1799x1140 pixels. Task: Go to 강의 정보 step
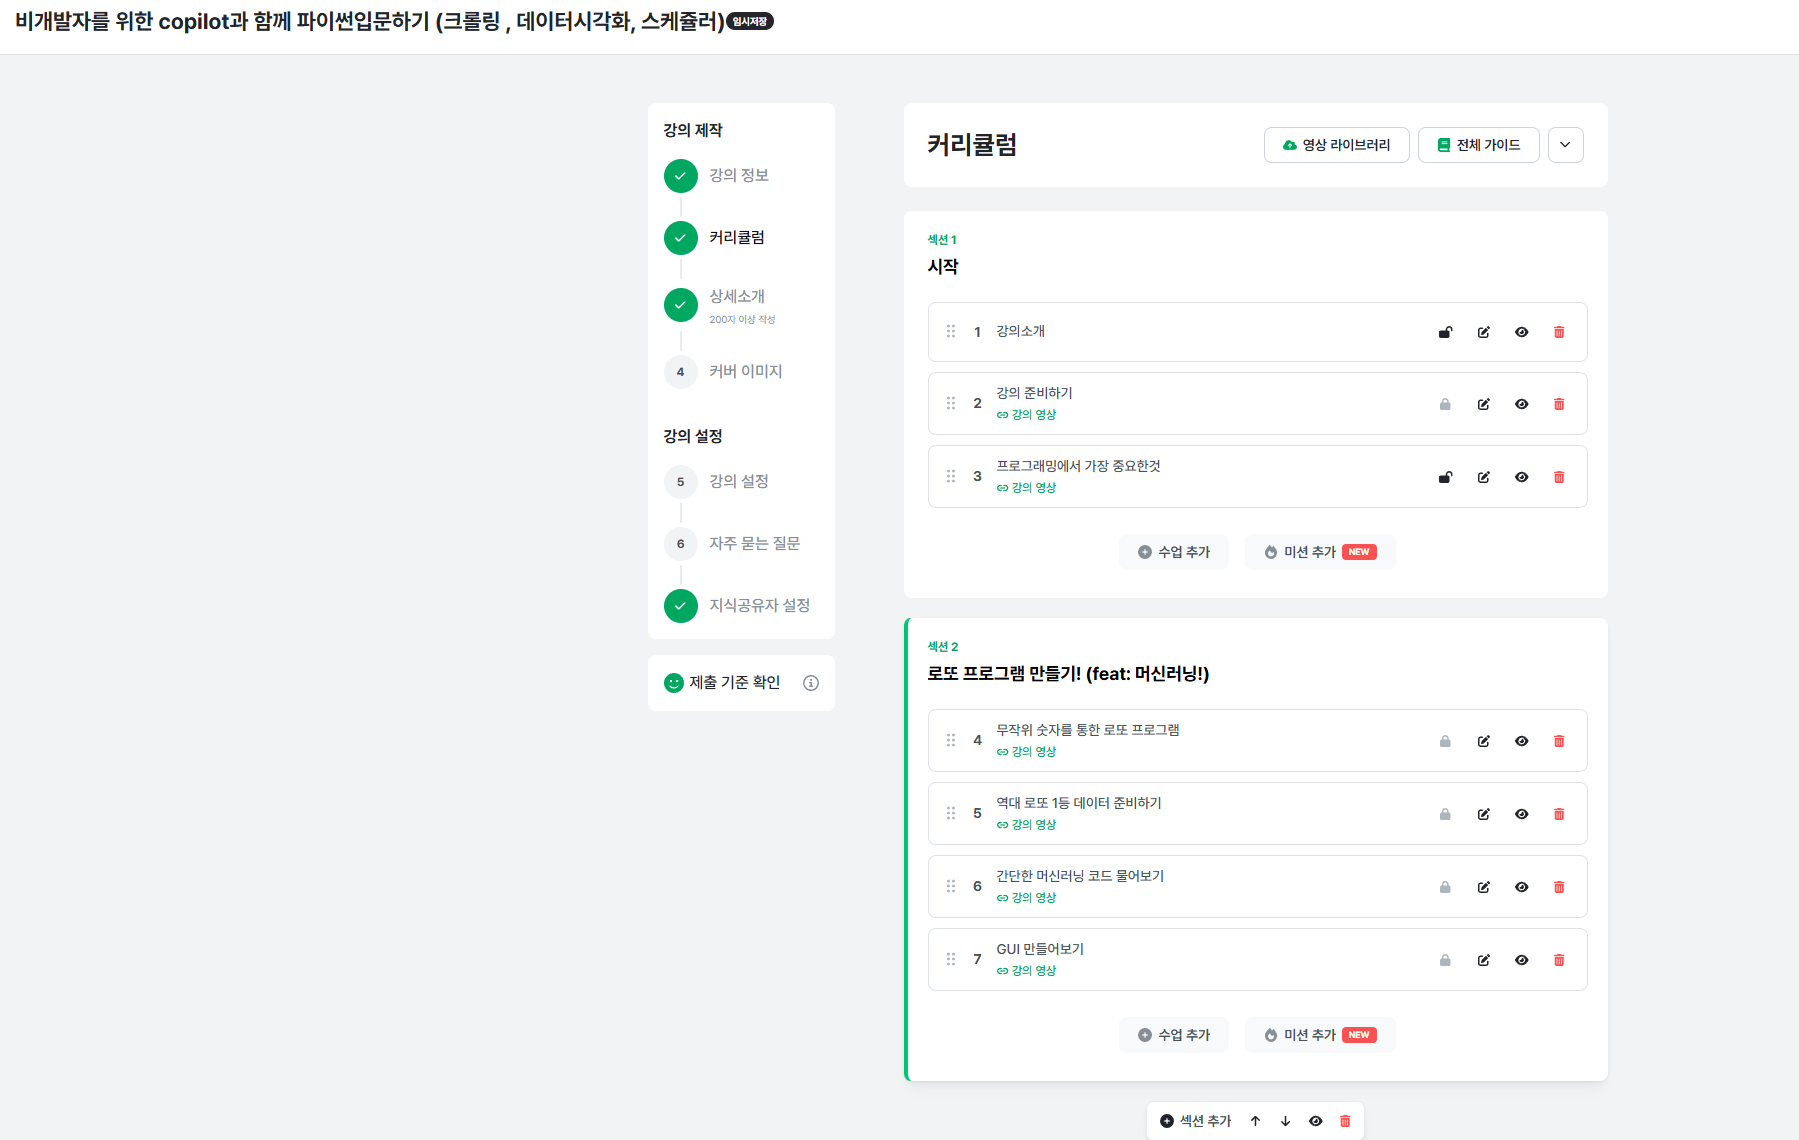[x=738, y=175]
